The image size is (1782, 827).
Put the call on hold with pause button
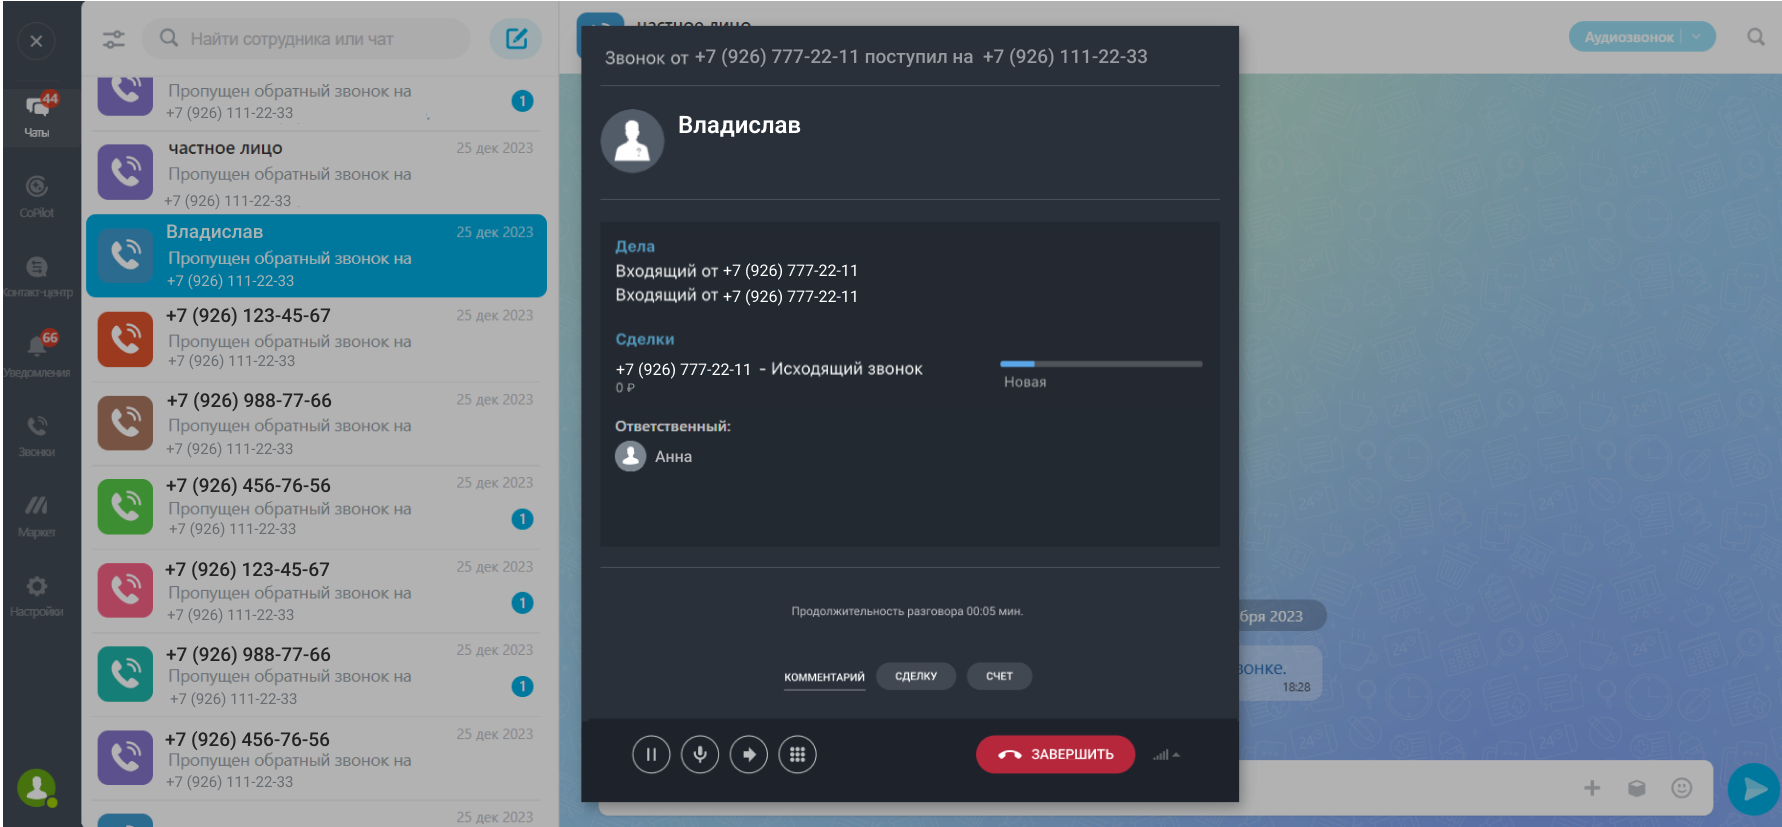coord(651,755)
